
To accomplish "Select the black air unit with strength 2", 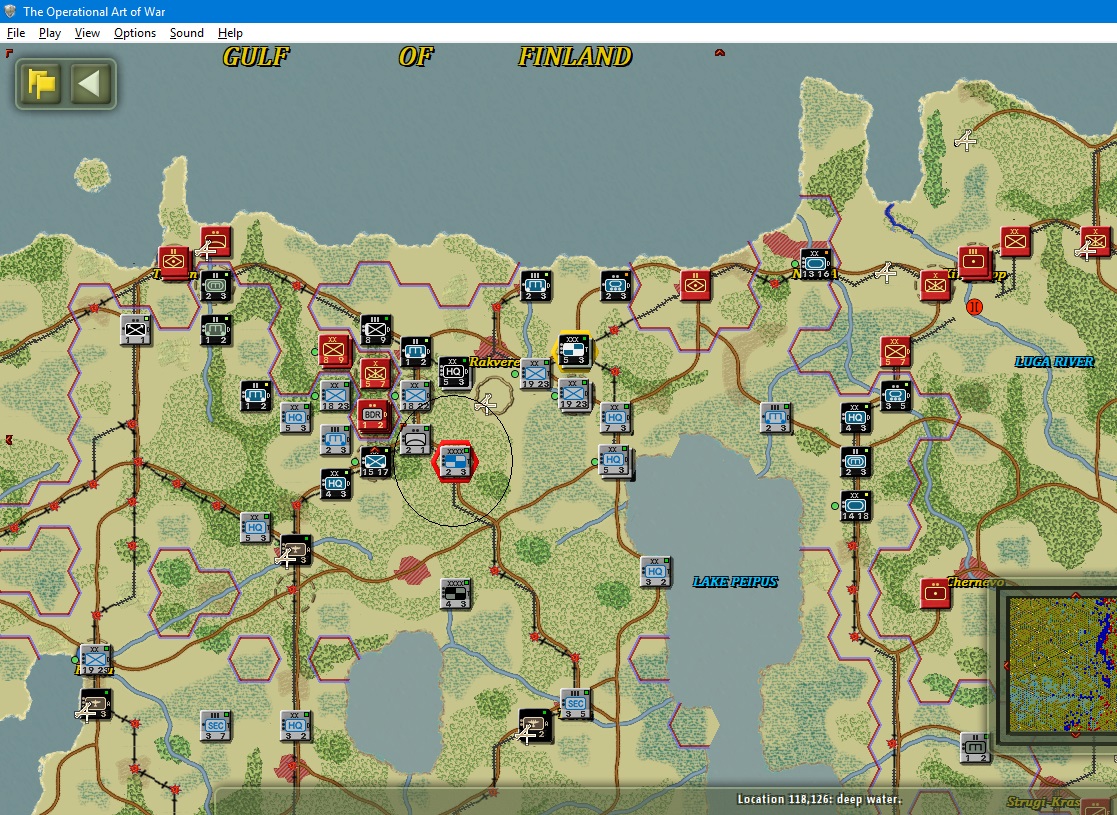I will (x=534, y=726).
